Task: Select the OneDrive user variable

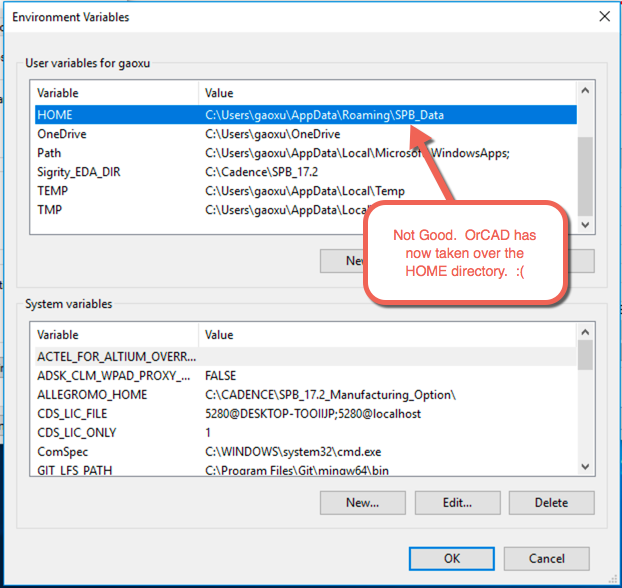Action: pos(61,134)
